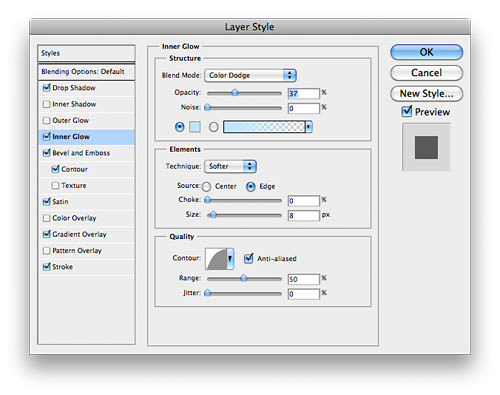
Task: Click the New Style... button
Action: [x=426, y=94]
